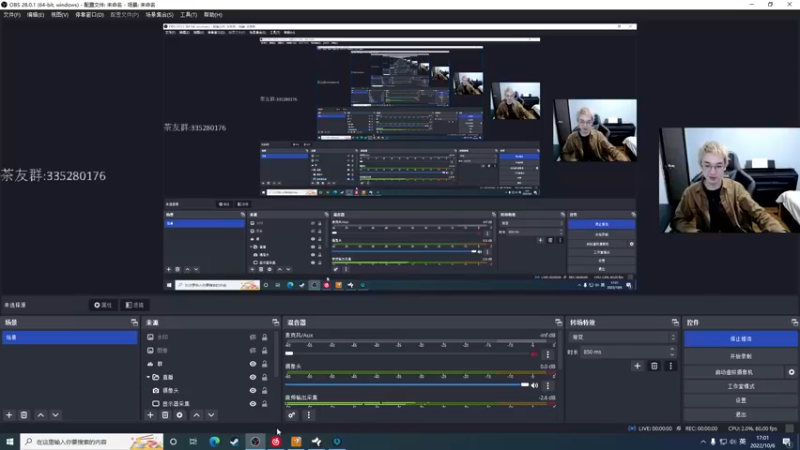Open the Windows Start menu
Viewport: 800px width, 450px height.
pos(10,441)
